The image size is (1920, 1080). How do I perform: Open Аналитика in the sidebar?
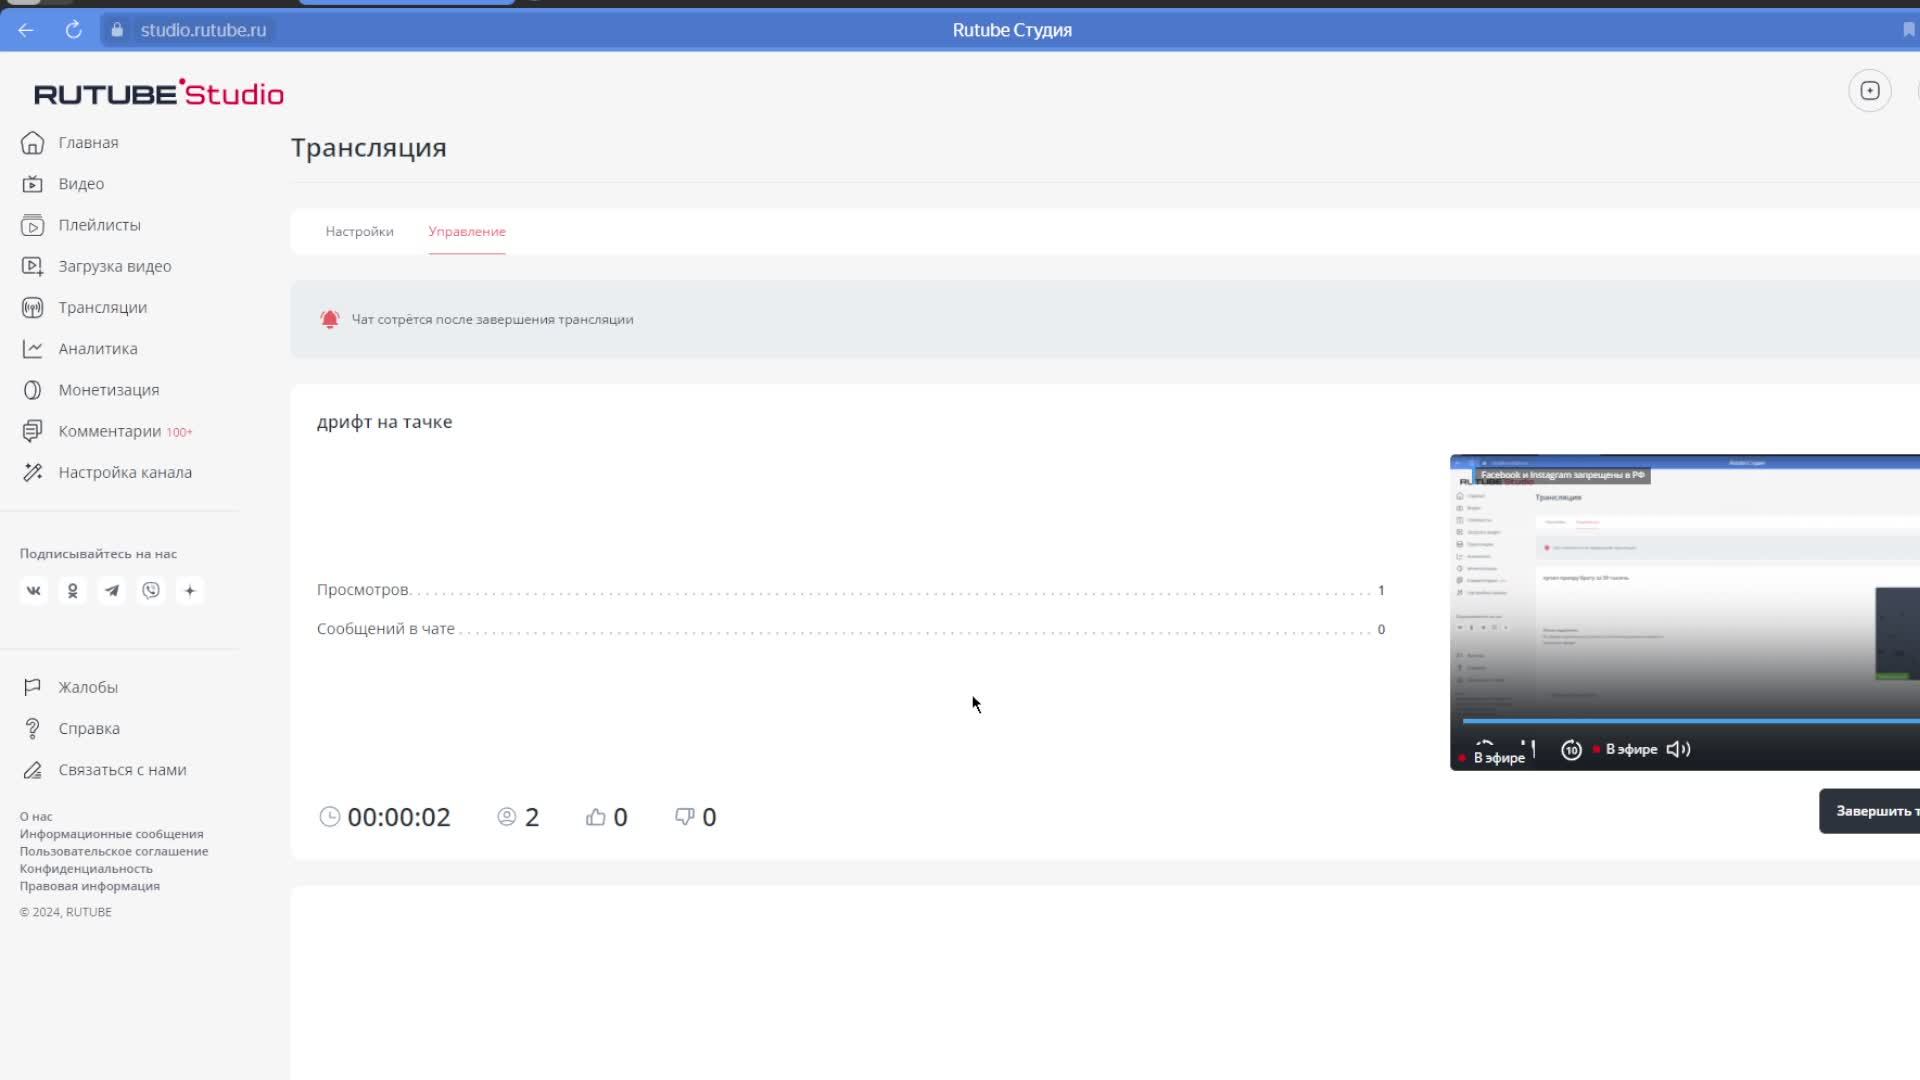(97, 348)
